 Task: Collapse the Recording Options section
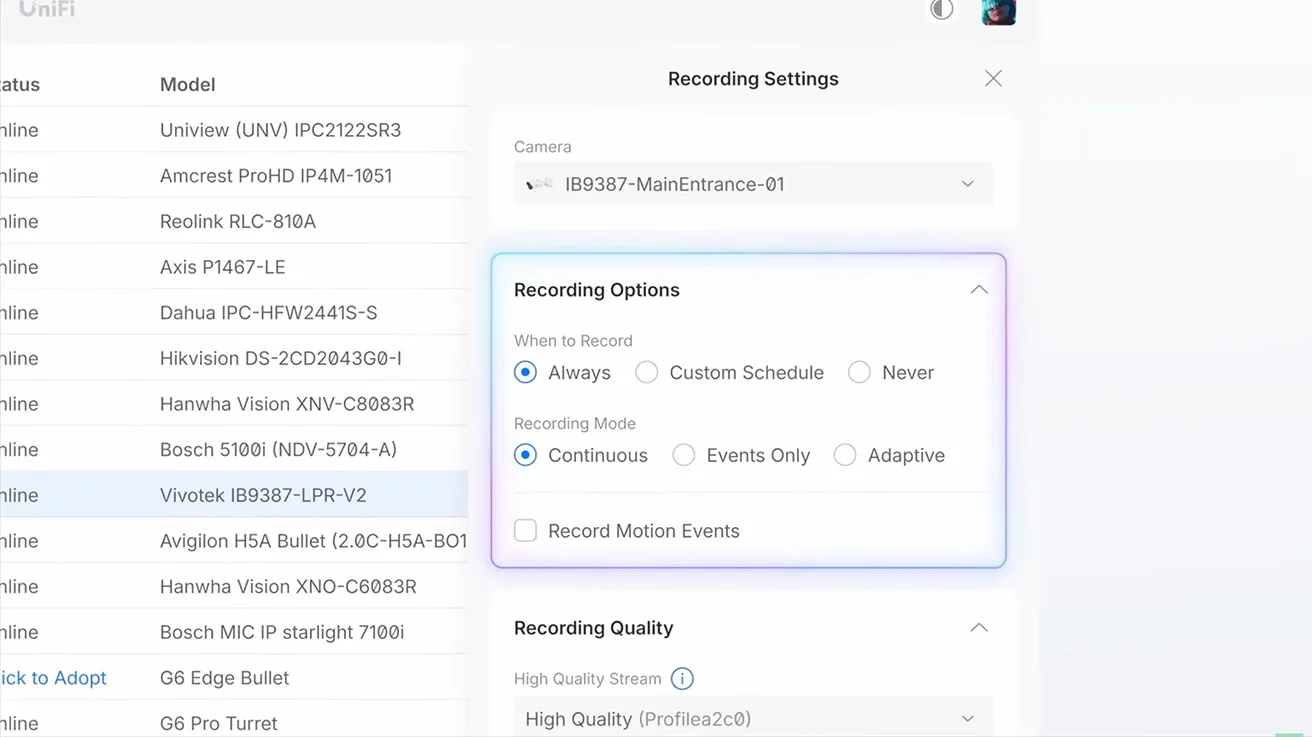click(979, 290)
